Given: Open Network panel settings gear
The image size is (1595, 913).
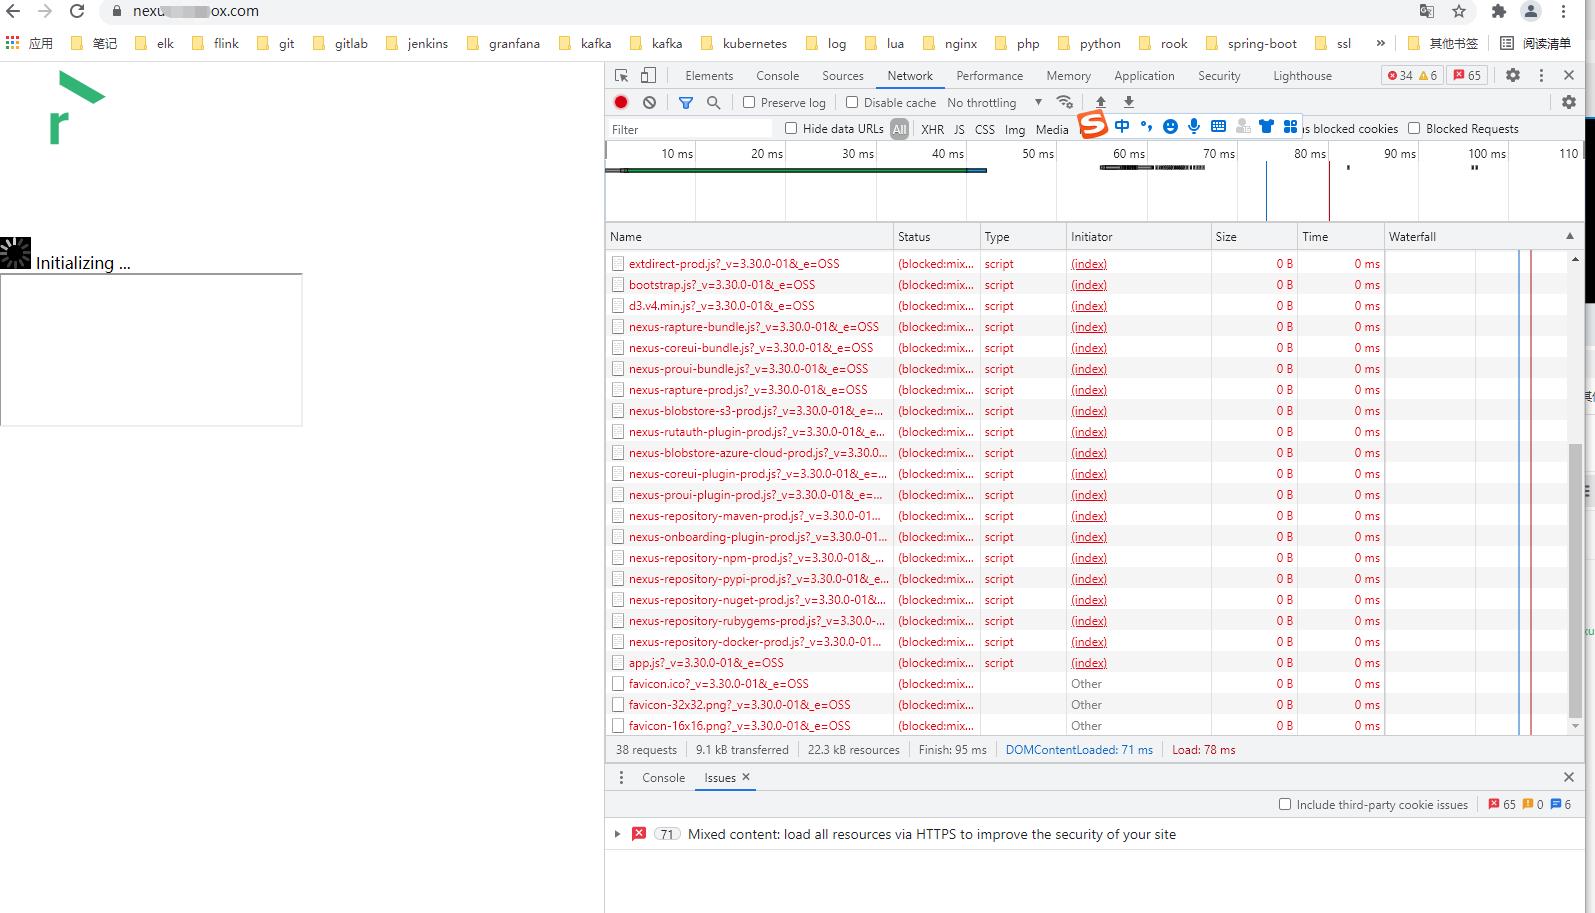Looking at the screenshot, I should [1569, 102].
